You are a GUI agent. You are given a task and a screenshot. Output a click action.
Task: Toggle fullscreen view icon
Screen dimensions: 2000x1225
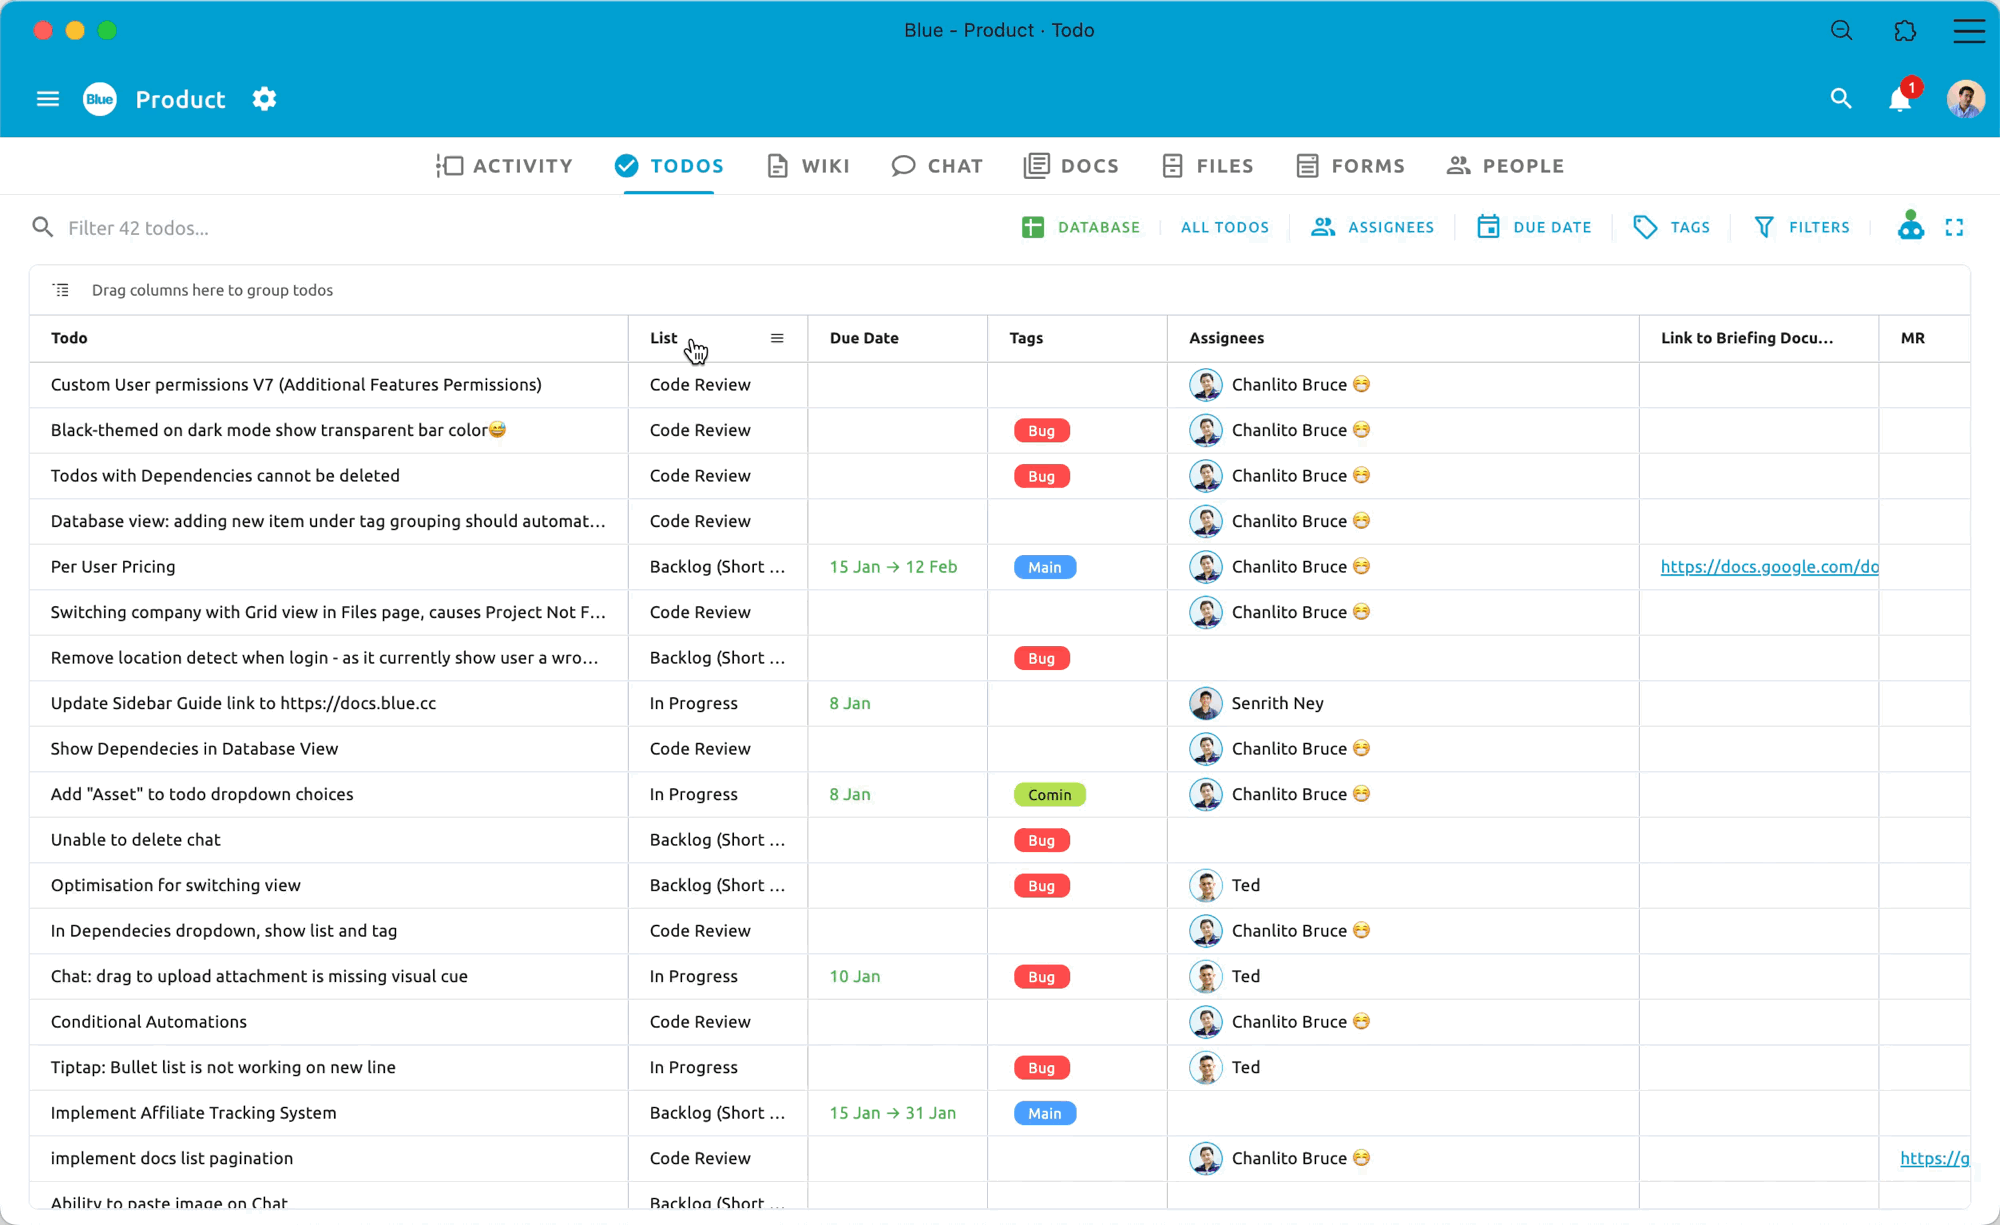[1954, 228]
